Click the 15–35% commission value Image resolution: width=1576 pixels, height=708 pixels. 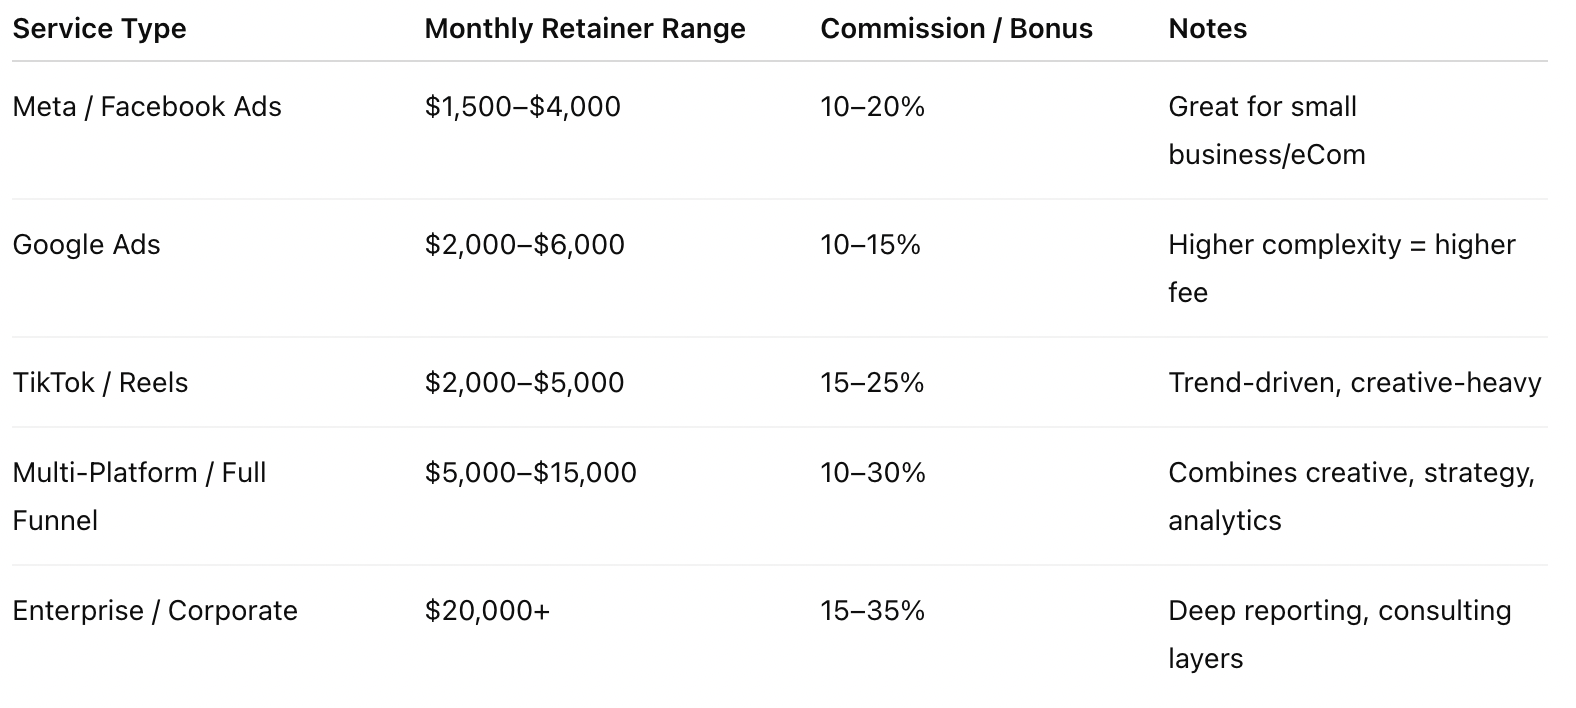click(x=872, y=611)
